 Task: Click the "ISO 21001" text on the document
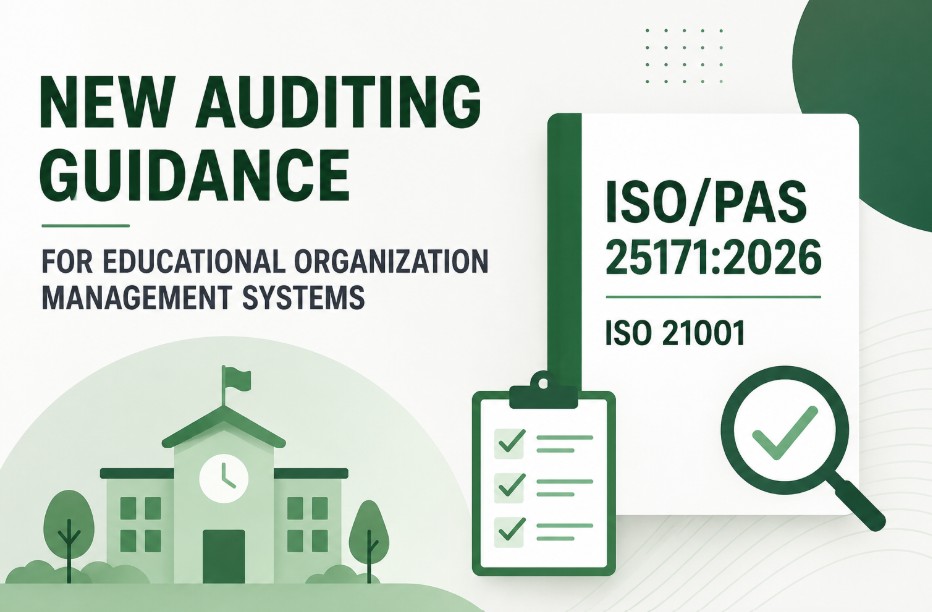675,334
